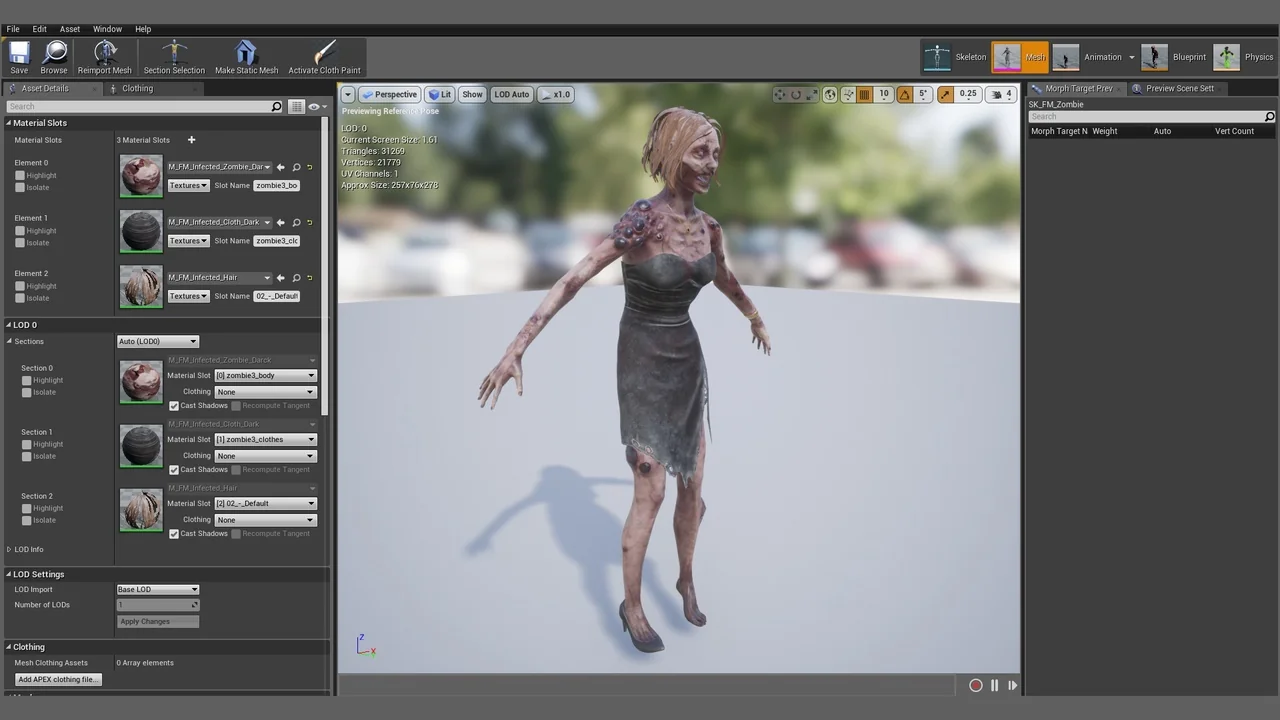Add a new material slot
The image size is (1280, 720).
[x=191, y=140]
